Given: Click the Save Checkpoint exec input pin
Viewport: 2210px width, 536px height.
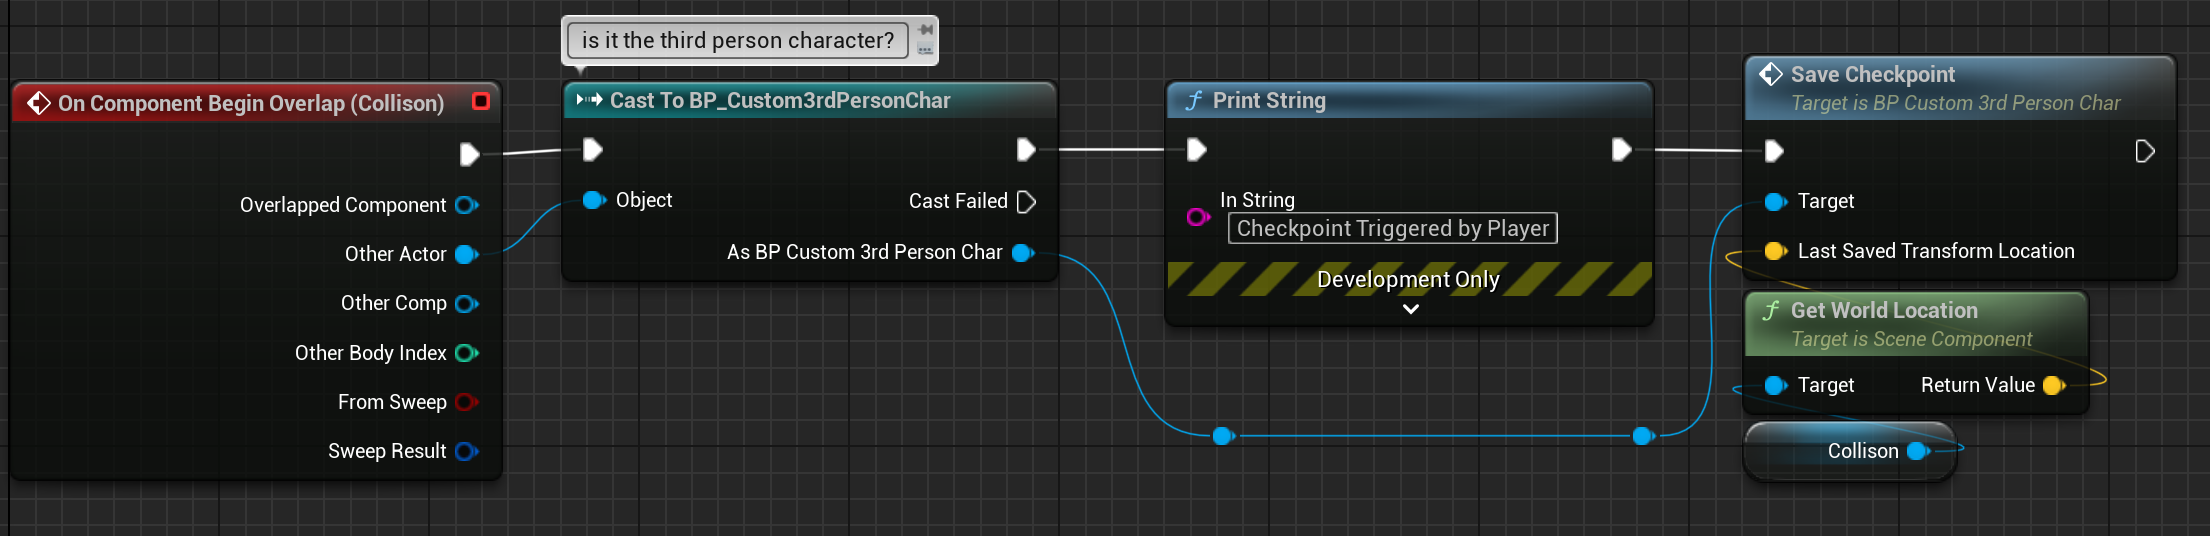Looking at the screenshot, I should [1774, 151].
